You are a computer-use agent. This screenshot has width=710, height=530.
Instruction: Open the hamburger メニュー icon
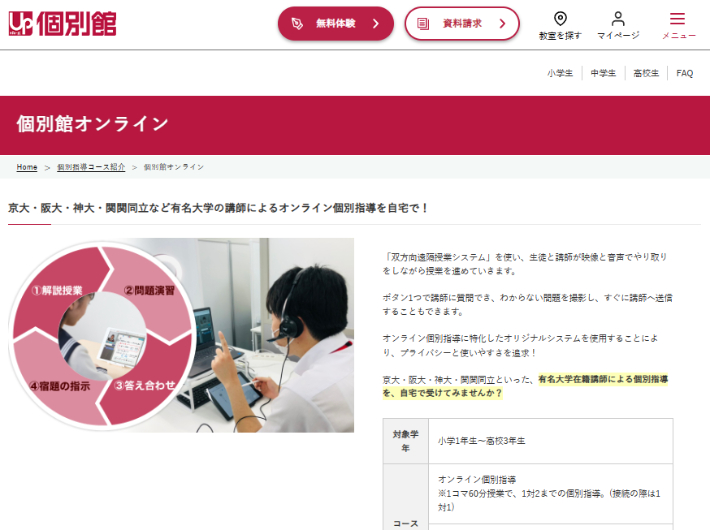(678, 19)
